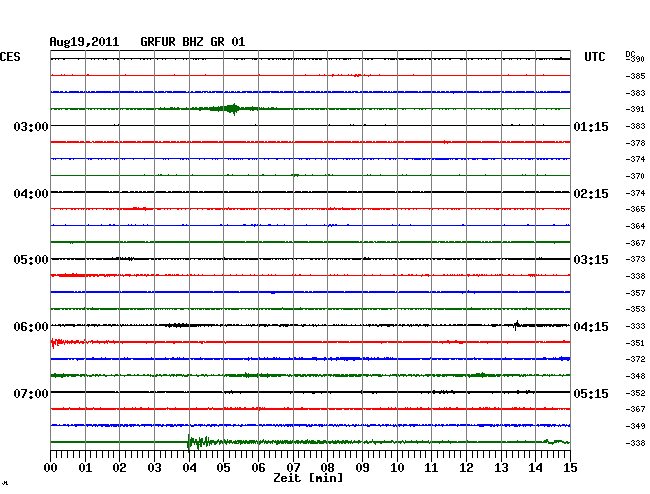Click the DC offset value -372

[635, 359]
